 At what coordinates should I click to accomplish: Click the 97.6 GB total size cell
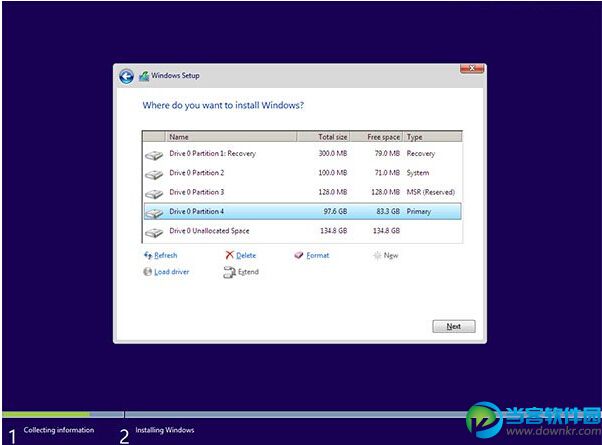335,212
